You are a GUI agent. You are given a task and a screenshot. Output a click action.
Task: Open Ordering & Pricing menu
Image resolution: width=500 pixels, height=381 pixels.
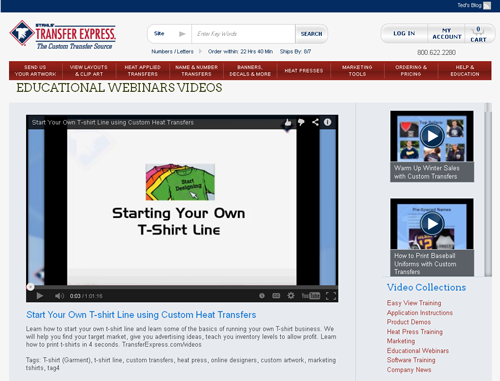(x=411, y=70)
